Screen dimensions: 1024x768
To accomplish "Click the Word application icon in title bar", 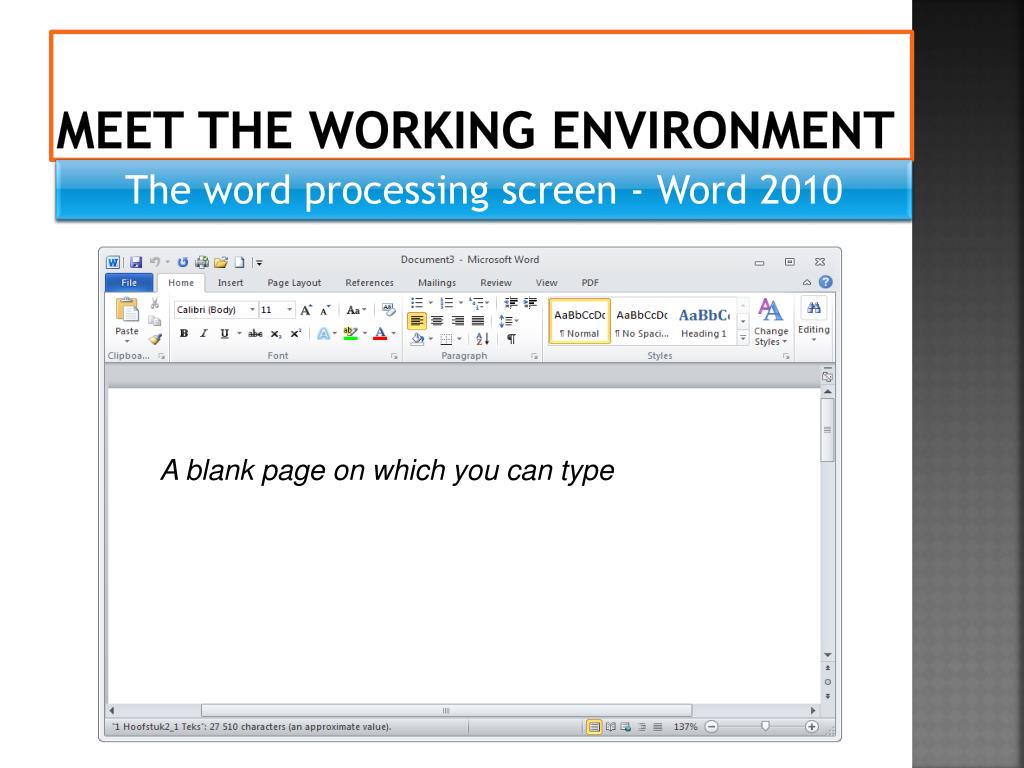I will (x=113, y=263).
